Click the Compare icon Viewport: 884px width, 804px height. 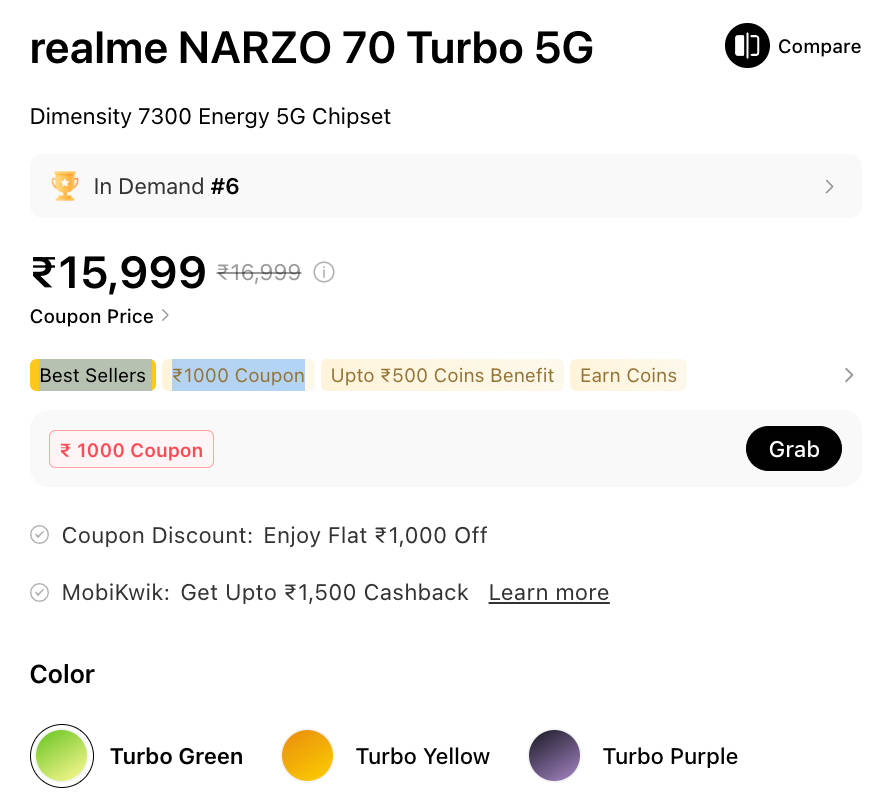747,46
